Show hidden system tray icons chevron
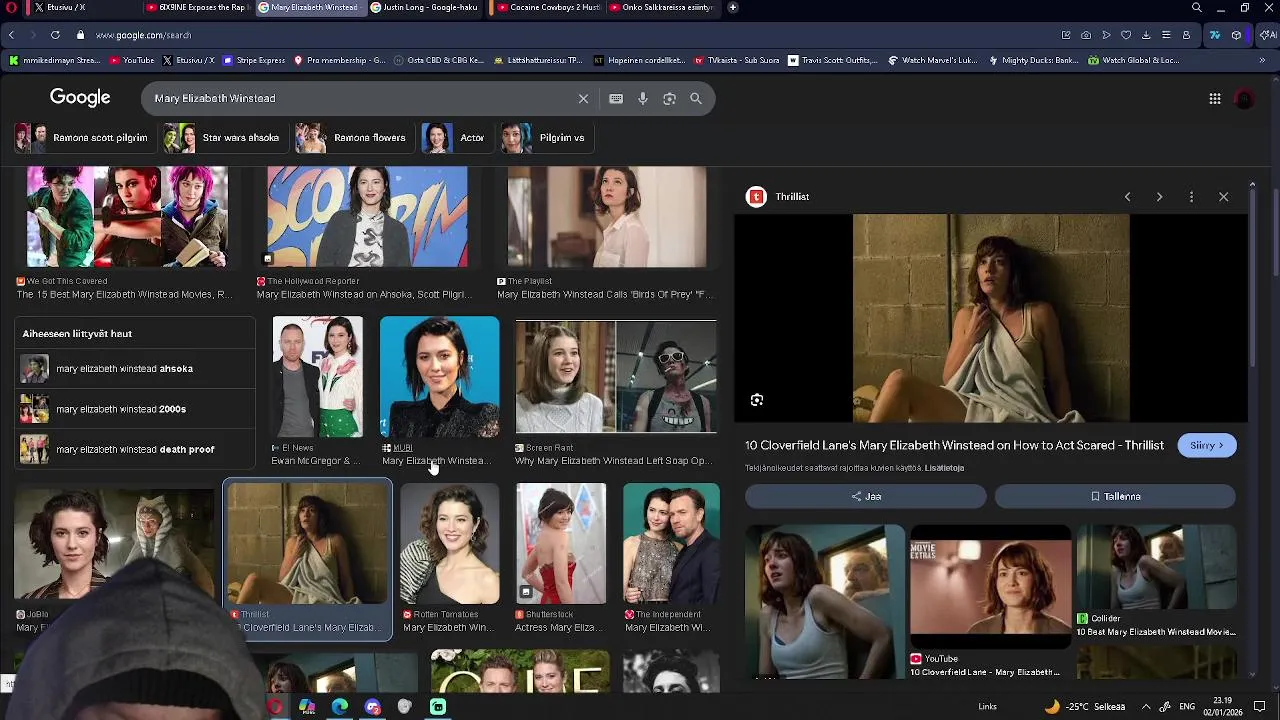Image resolution: width=1280 pixels, height=720 pixels. [1146, 707]
